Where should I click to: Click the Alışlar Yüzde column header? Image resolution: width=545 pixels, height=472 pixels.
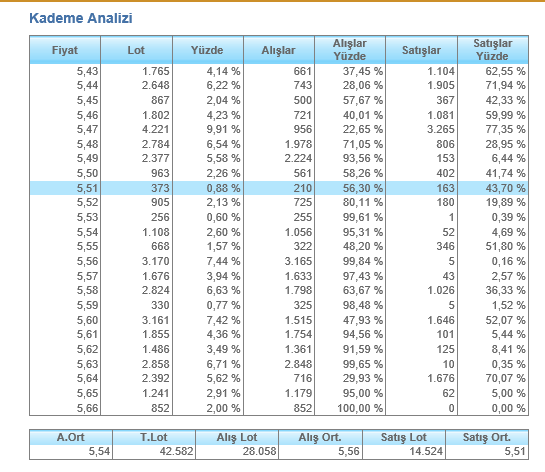point(350,50)
